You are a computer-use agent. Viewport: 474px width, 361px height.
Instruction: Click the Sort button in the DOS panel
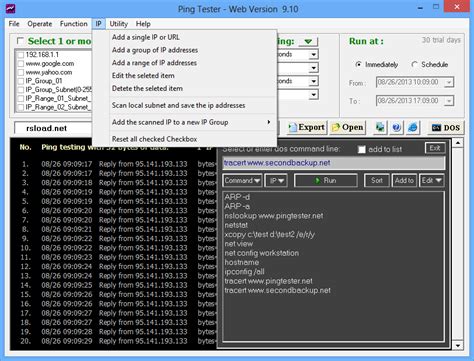tap(377, 180)
